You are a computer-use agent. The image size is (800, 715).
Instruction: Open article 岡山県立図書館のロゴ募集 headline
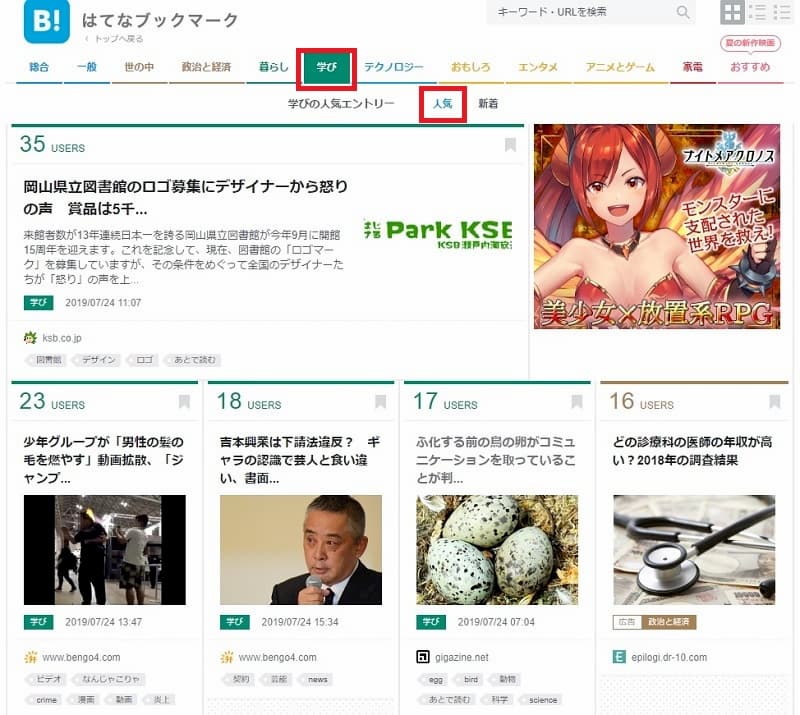coord(186,198)
